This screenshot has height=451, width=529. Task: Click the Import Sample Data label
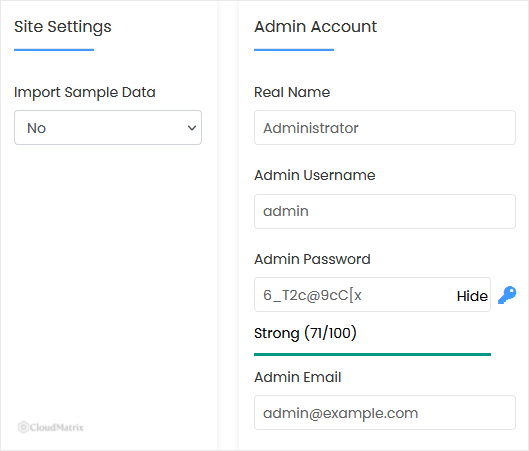pyautogui.click(x=85, y=92)
